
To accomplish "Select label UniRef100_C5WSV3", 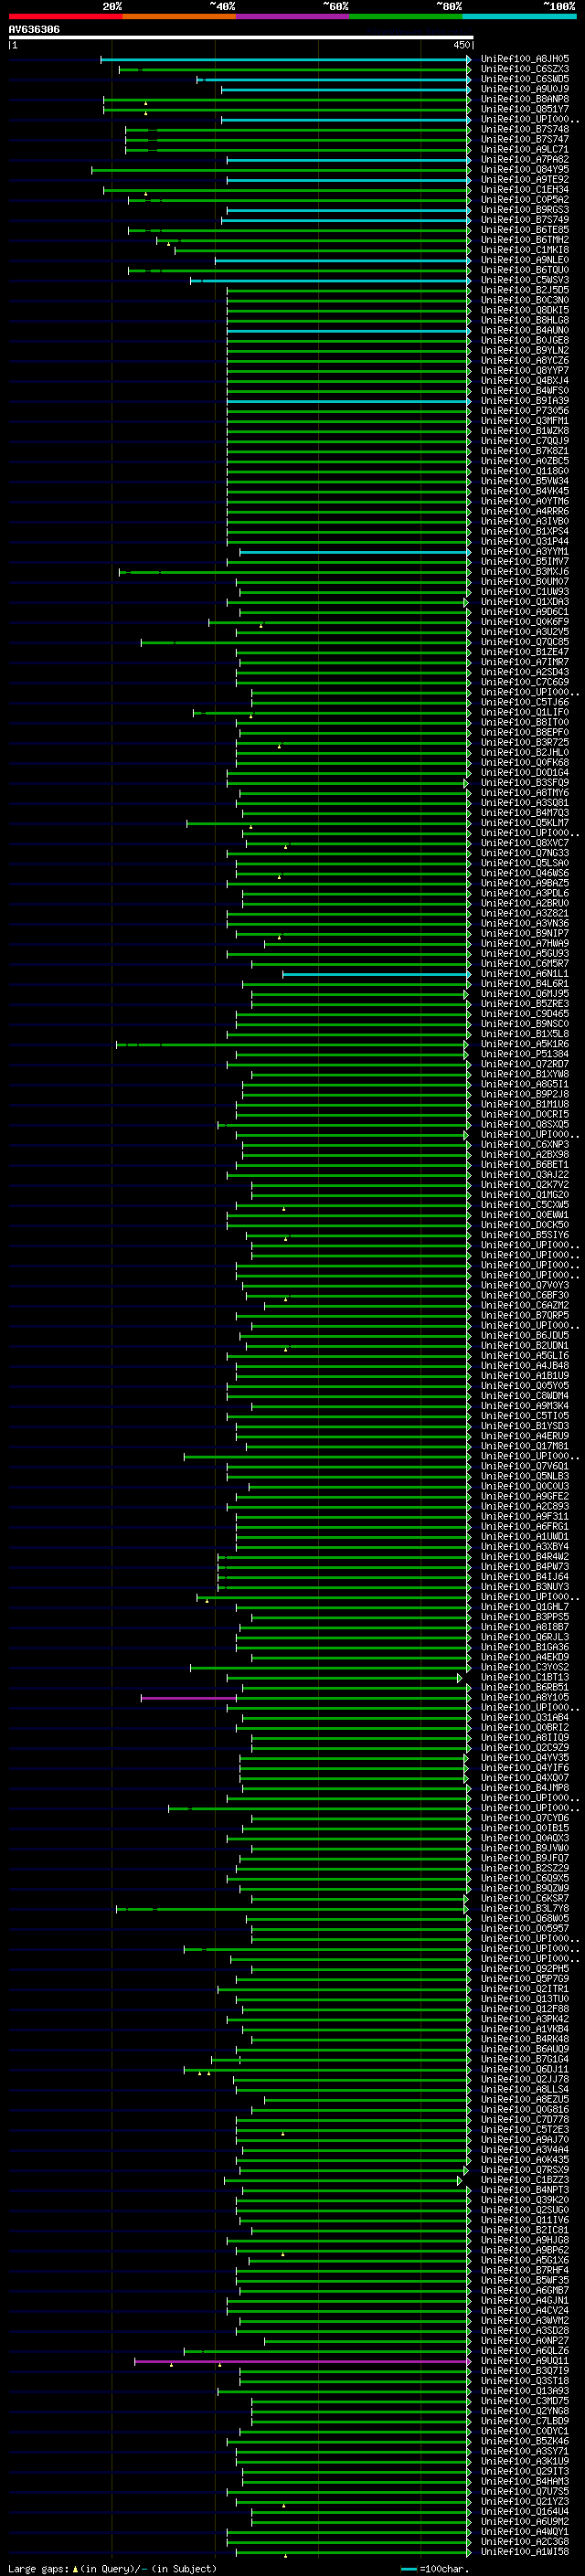I will tap(525, 280).
